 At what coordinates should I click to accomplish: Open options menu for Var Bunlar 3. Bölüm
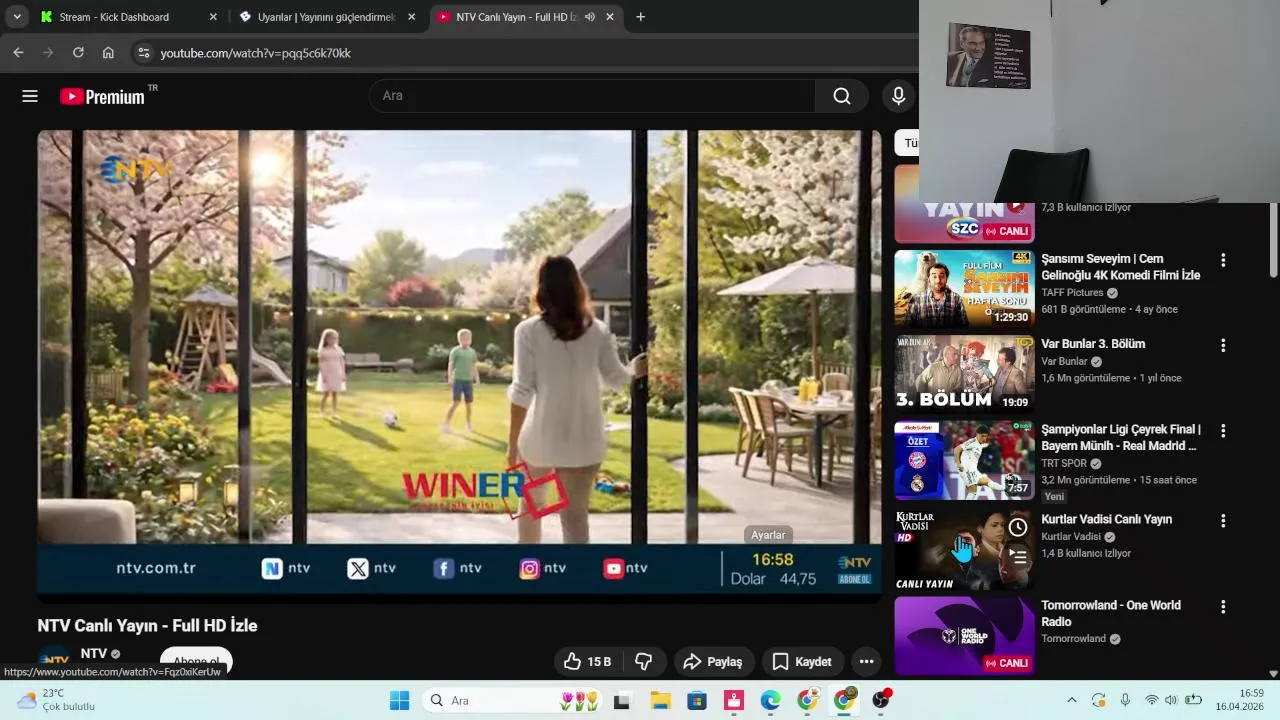(1222, 345)
